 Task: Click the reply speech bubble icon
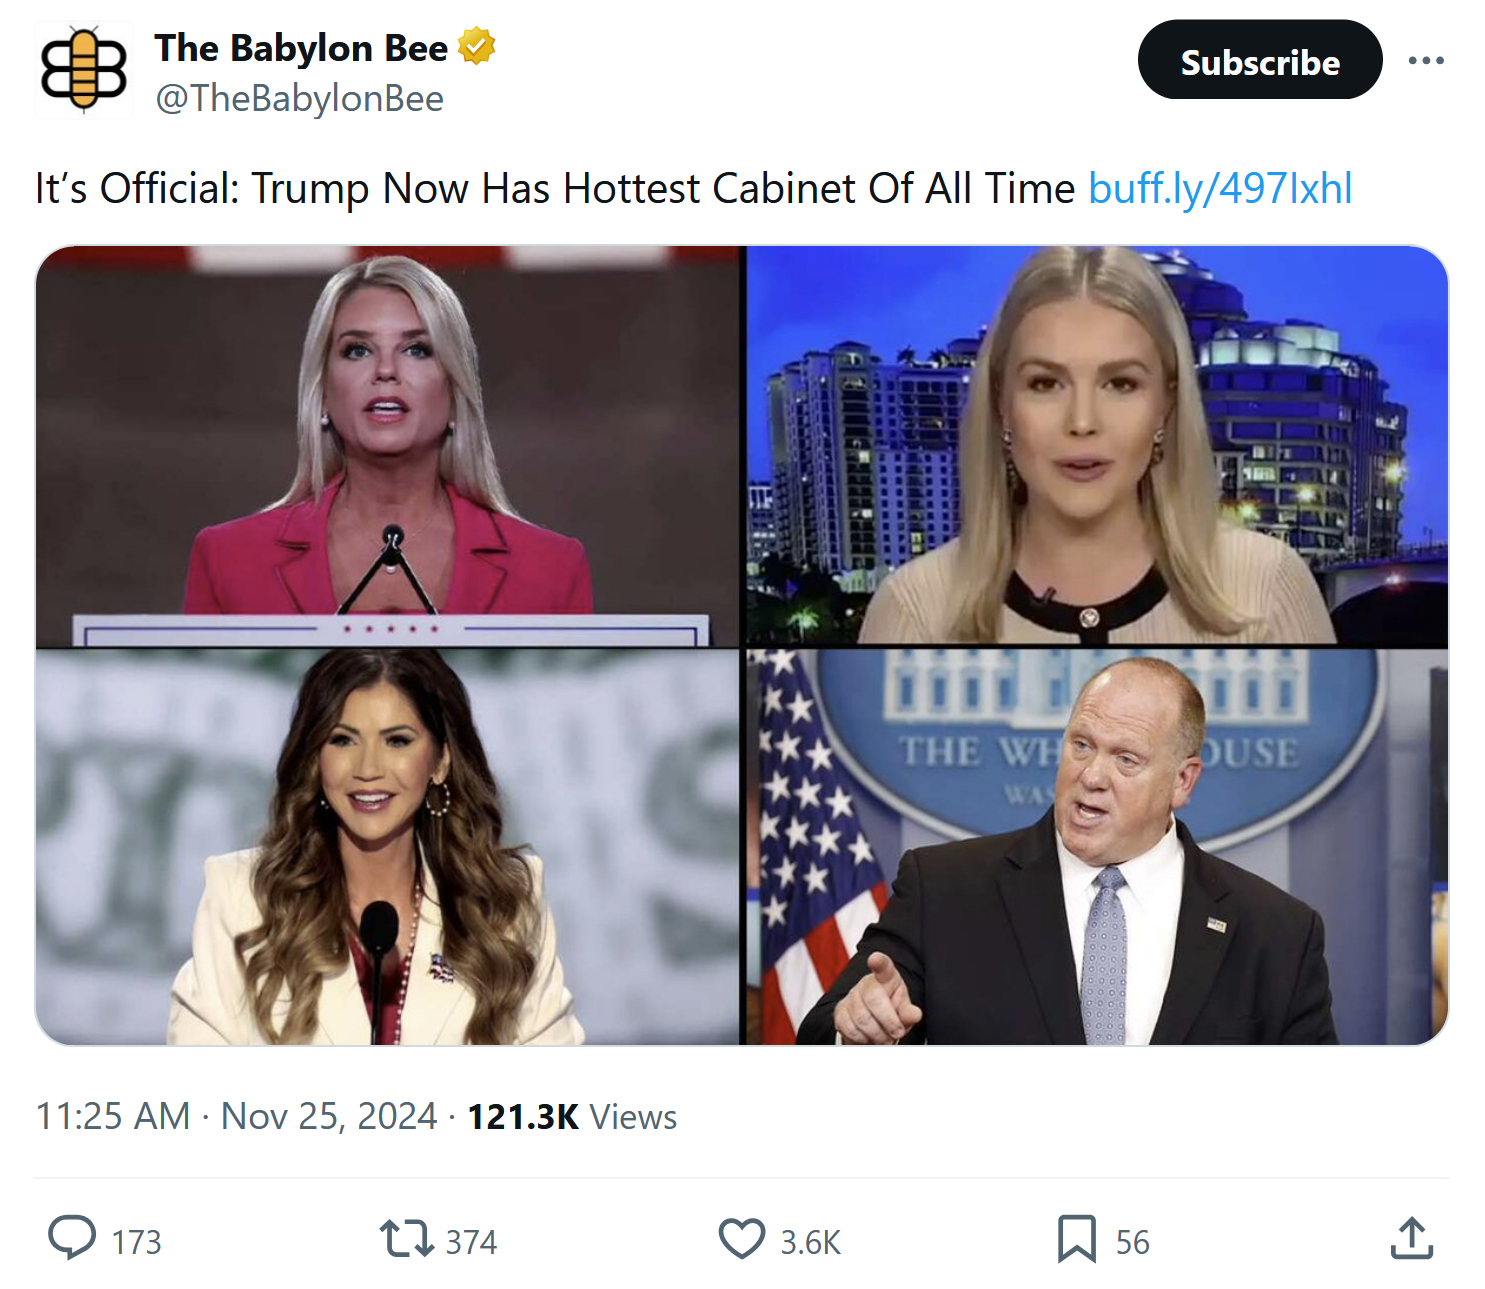pos(72,1237)
